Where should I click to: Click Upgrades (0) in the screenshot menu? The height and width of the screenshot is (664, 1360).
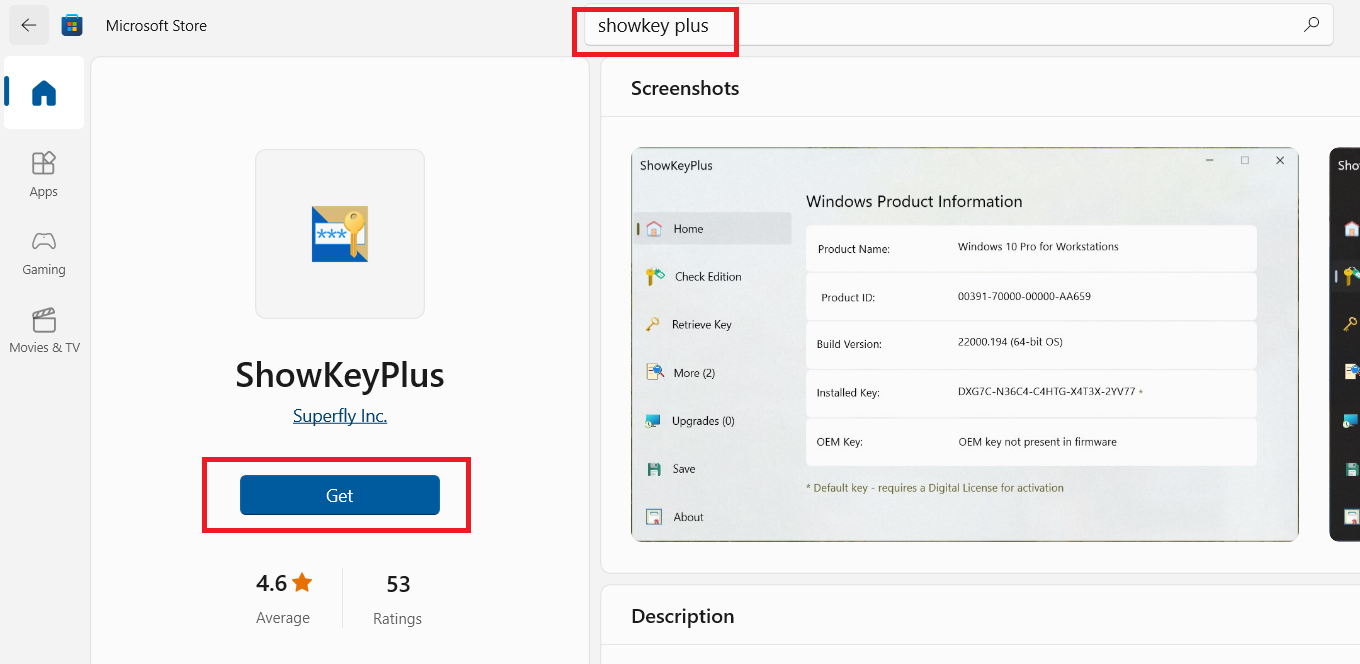pyautogui.click(x=703, y=421)
